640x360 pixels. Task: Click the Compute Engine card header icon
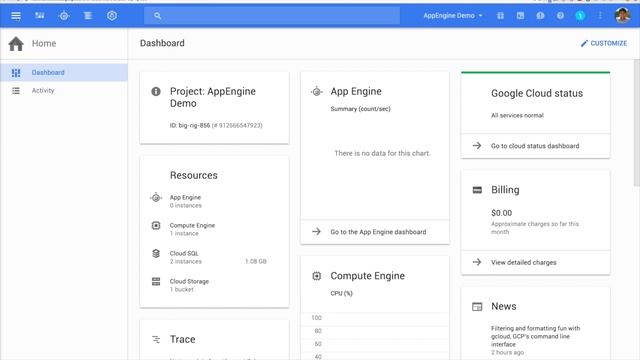coord(317,276)
